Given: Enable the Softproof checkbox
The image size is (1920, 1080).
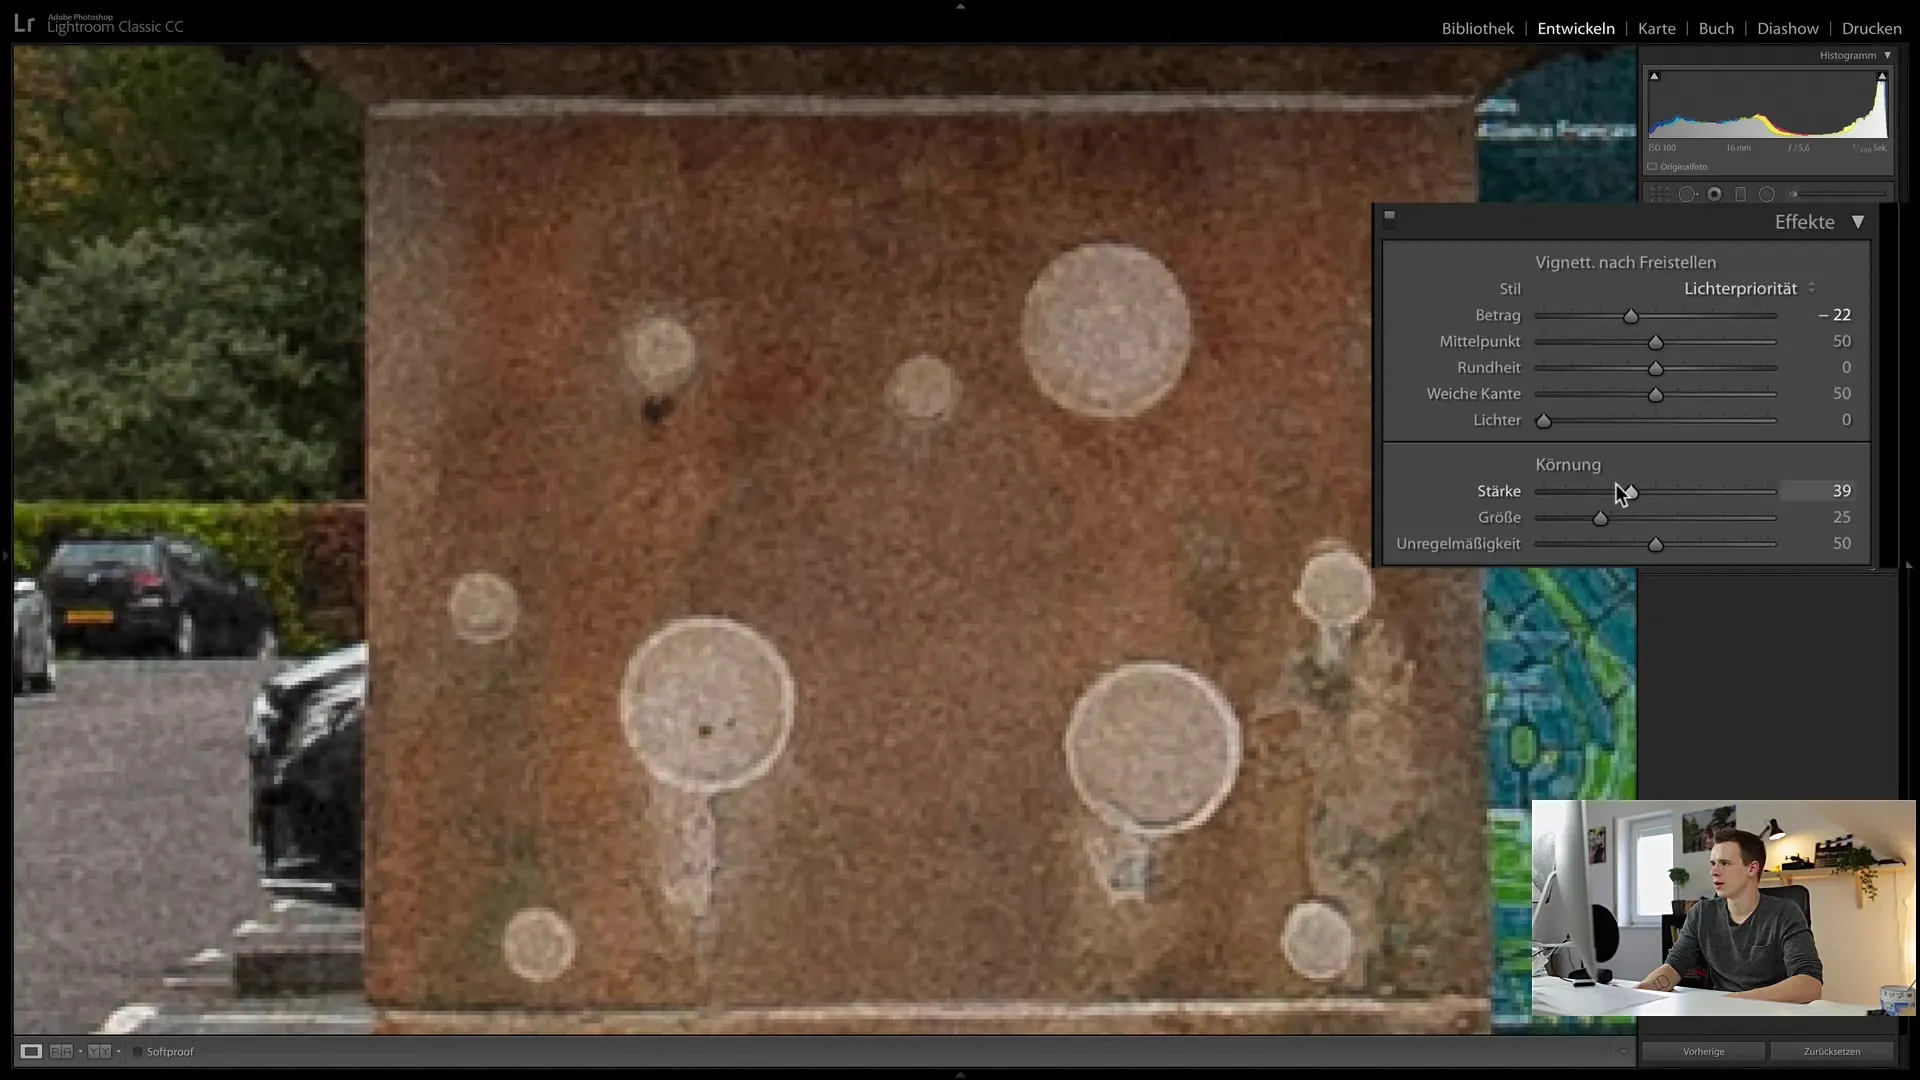Looking at the screenshot, I should (x=138, y=1051).
